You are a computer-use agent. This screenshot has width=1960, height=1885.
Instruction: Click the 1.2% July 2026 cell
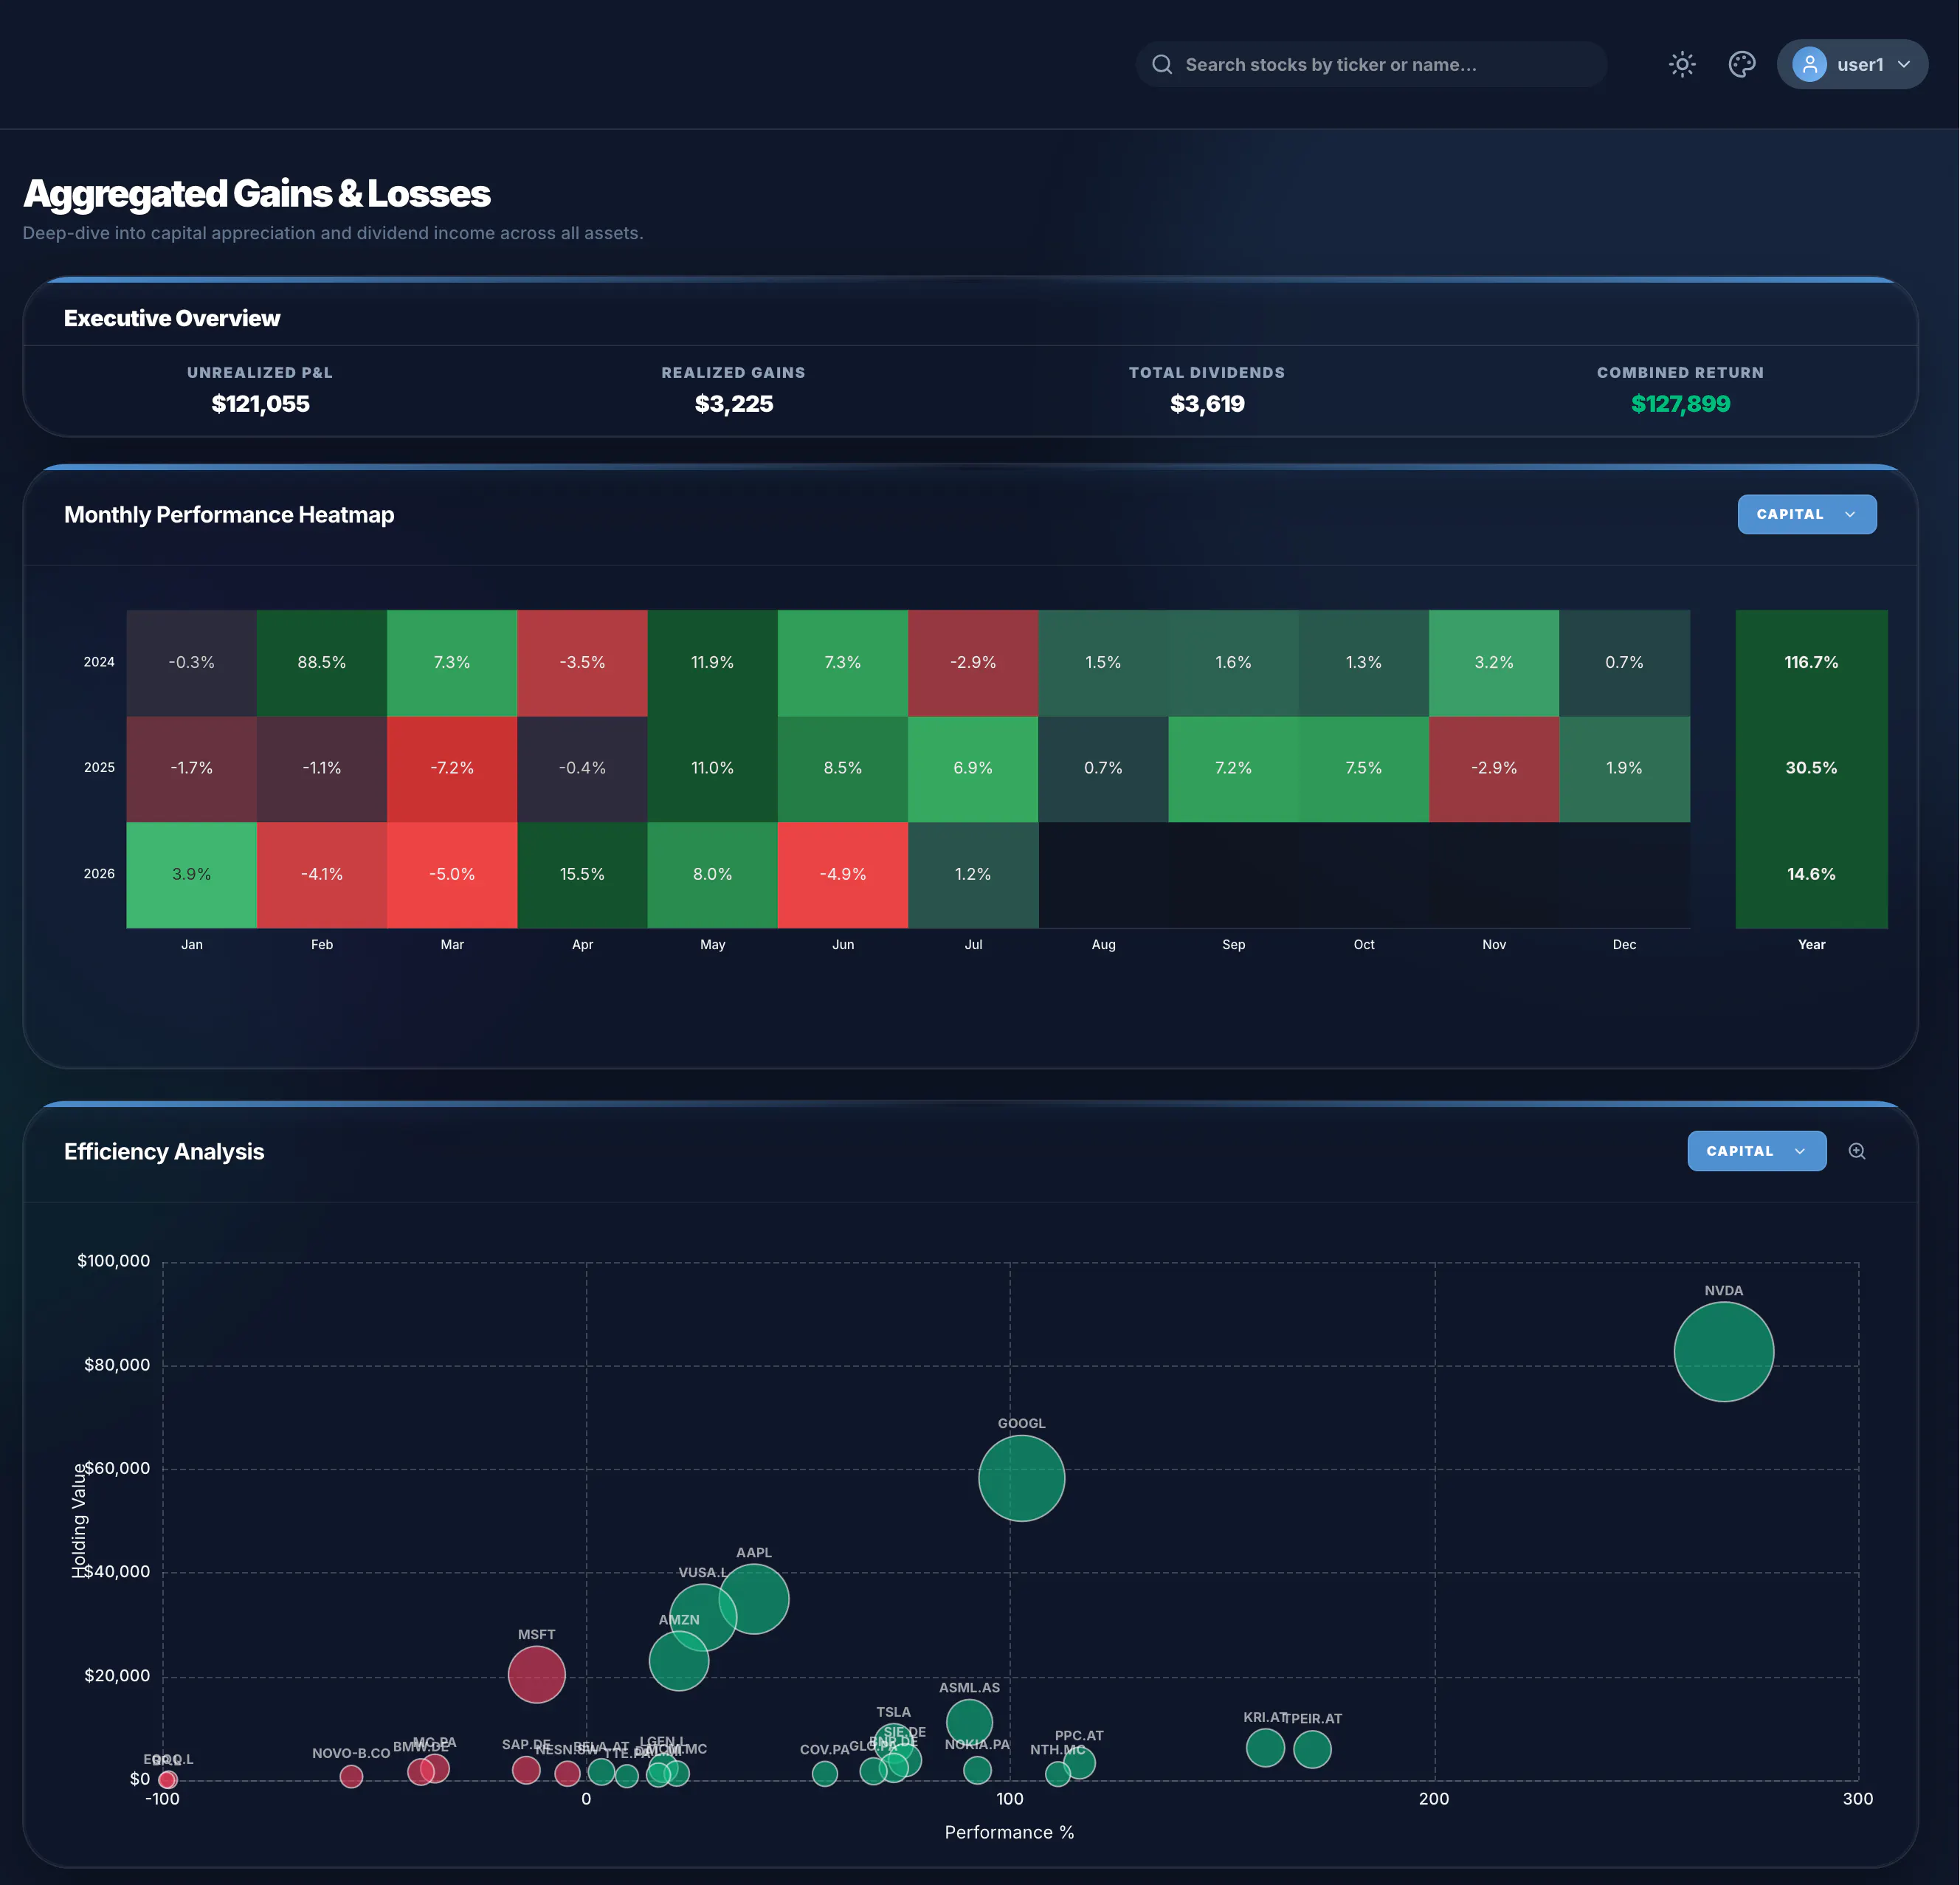(x=973, y=874)
